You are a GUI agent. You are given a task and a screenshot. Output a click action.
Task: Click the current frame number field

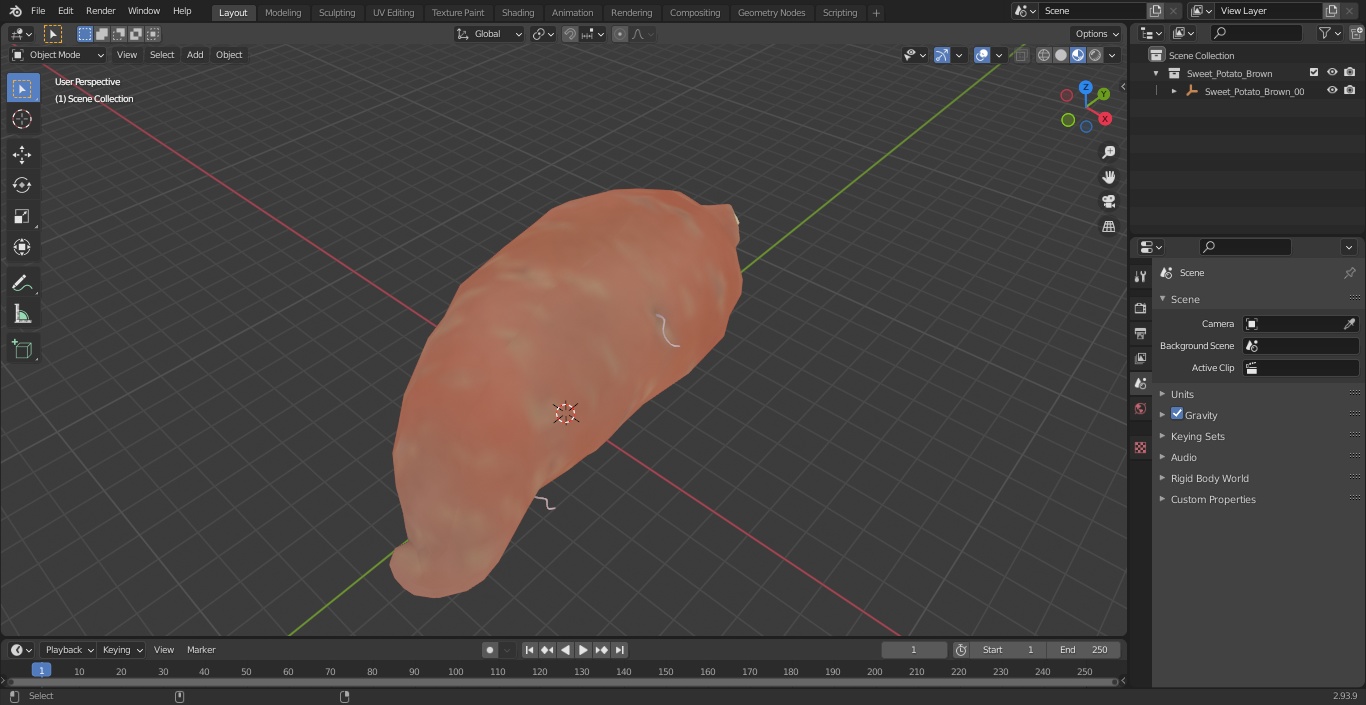[914, 650]
